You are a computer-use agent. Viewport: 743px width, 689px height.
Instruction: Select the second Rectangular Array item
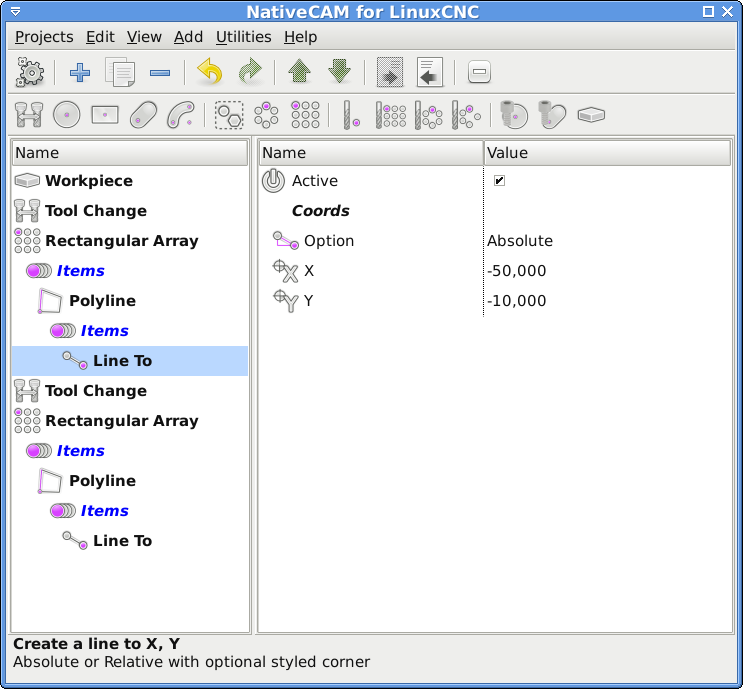click(130, 421)
